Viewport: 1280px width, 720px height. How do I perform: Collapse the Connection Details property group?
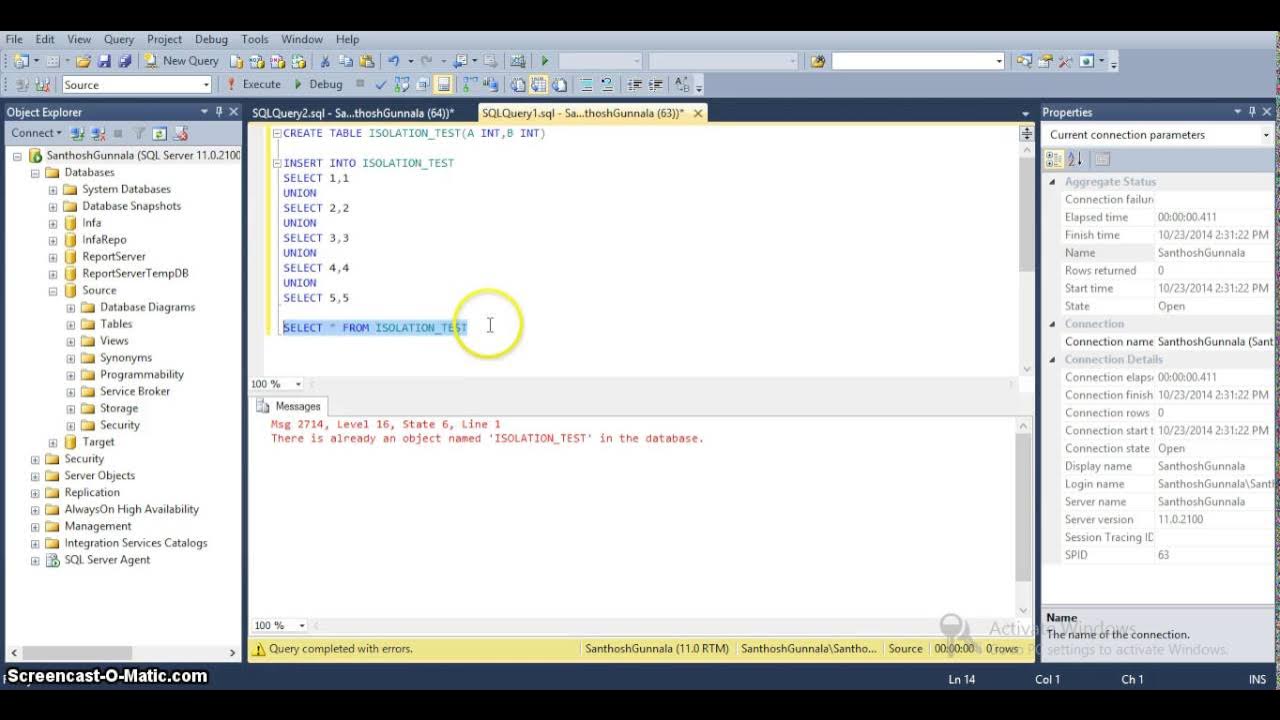[1052, 360]
